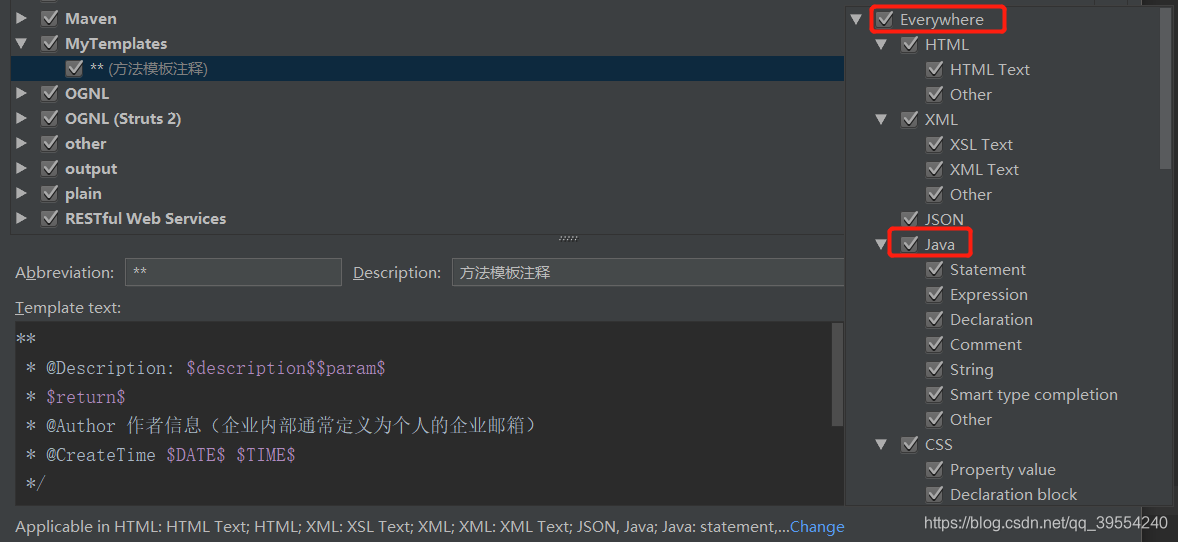Expand the output template group

pyautogui.click(x=21, y=168)
